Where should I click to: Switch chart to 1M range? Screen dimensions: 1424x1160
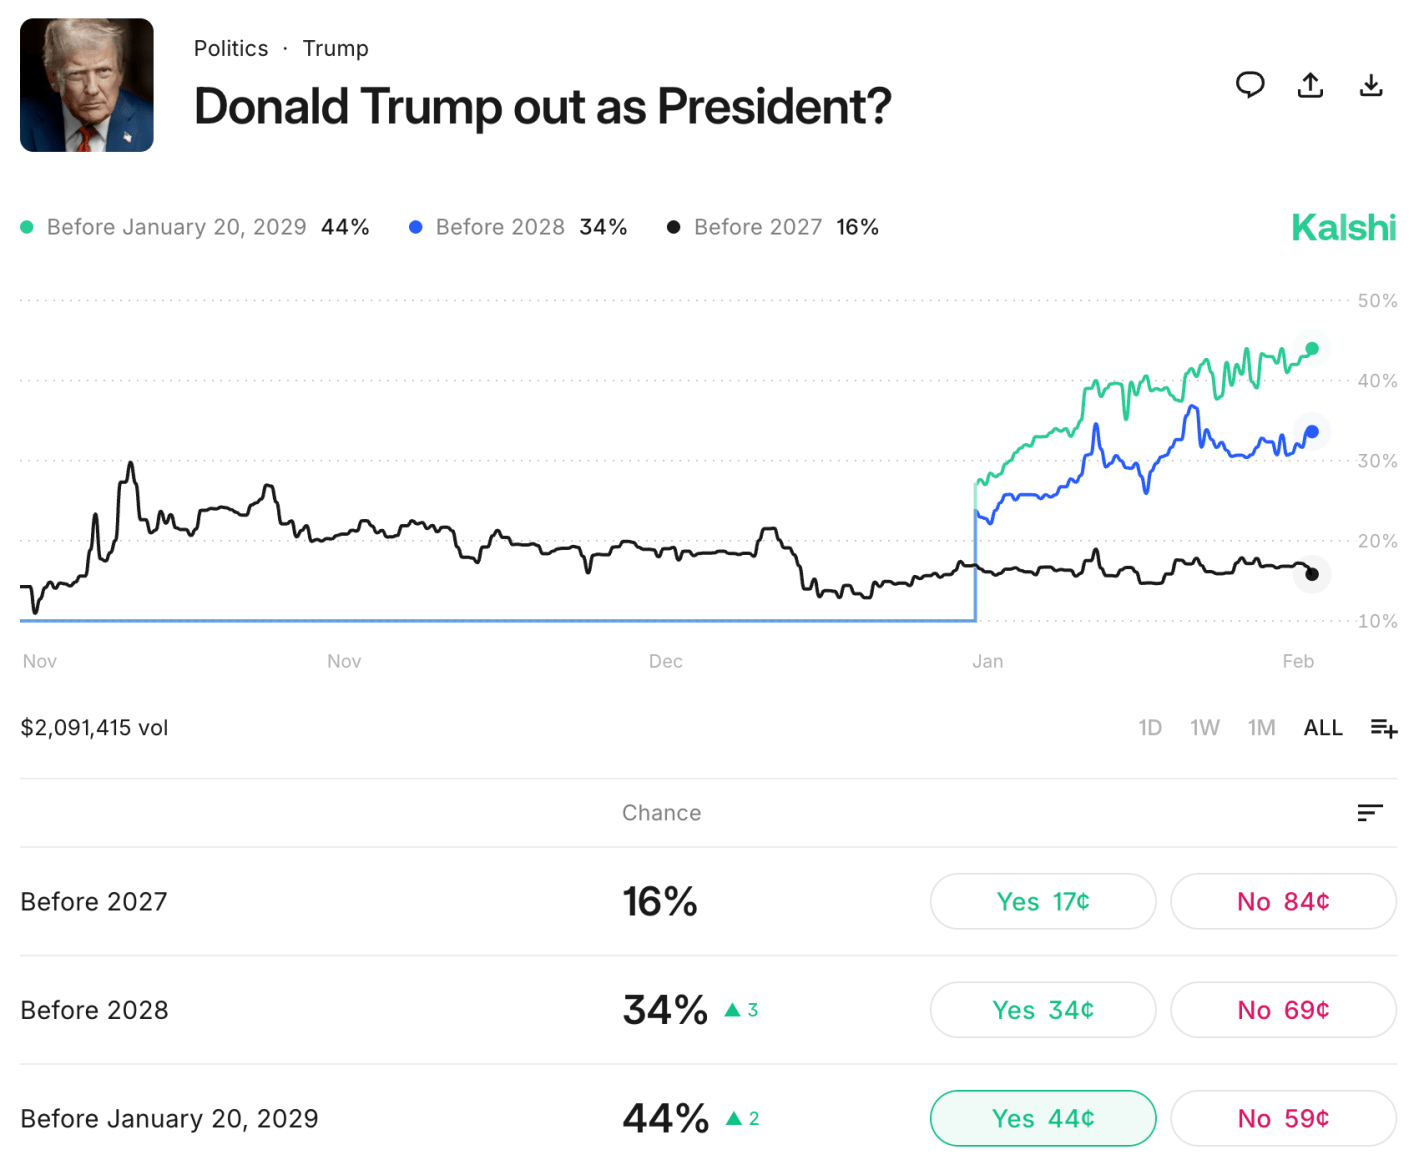[x=1262, y=728]
